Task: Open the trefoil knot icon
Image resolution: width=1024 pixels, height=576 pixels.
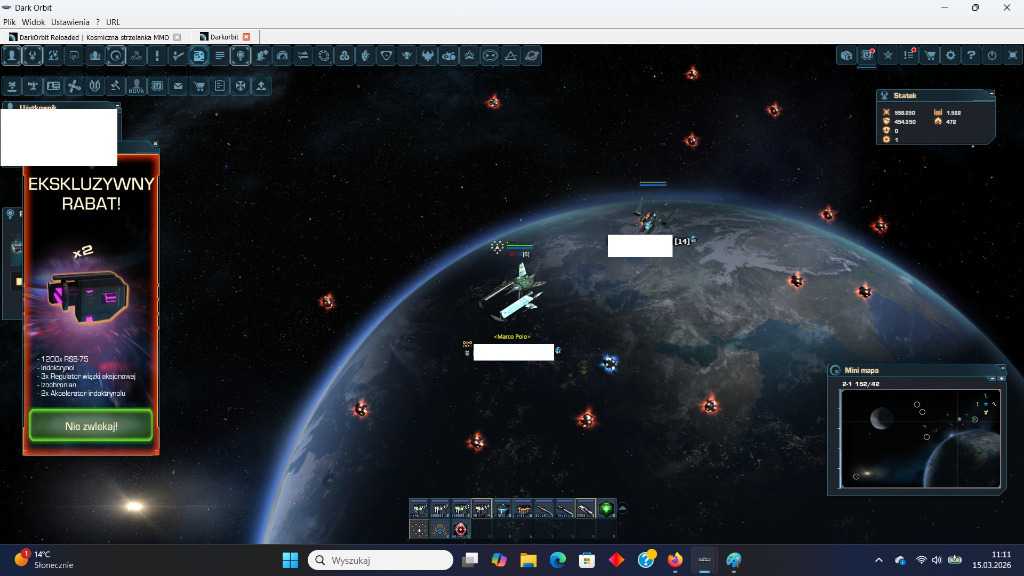Action: (345, 56)
